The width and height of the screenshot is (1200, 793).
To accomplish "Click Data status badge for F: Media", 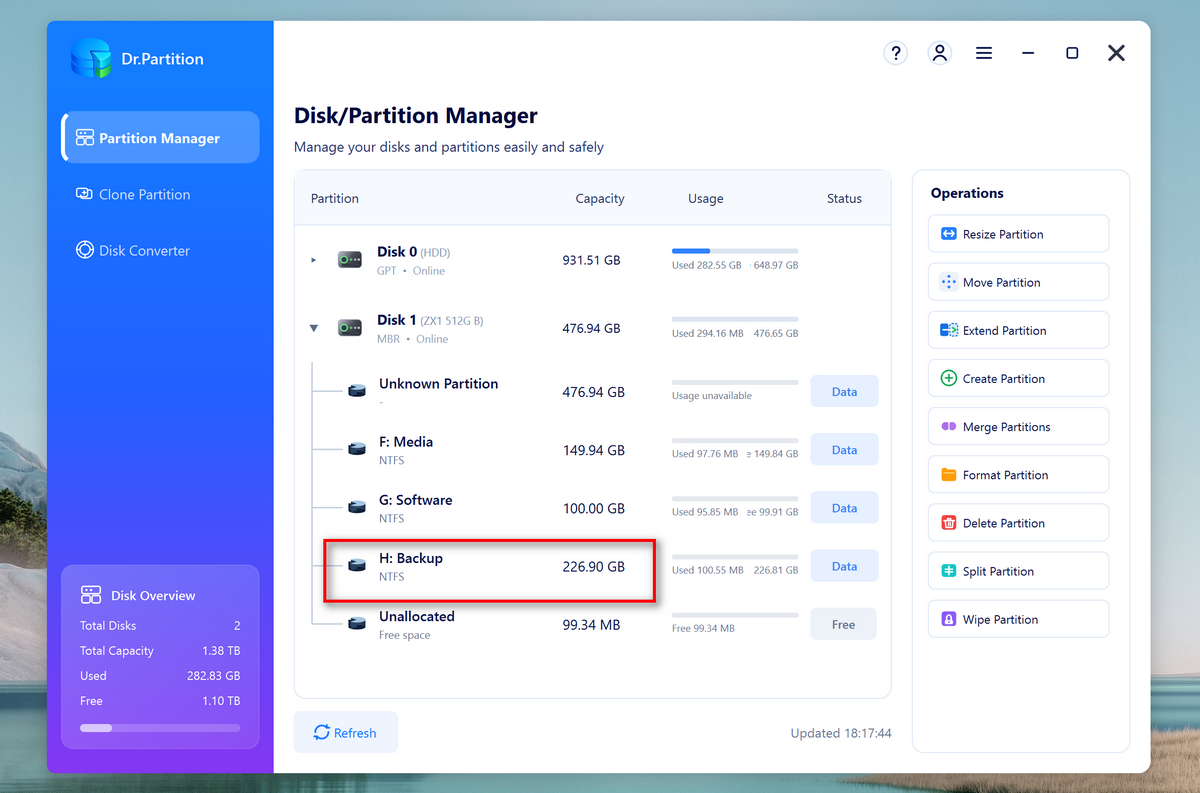I will pyautogui.click(x=844, y=450).
